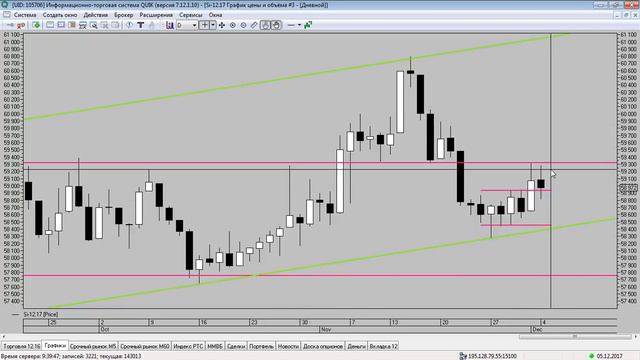Image resolution: width=640 pixels, height=360 pixels.
Task: Click the zoom in circle icon
Action: coord(233,25)
